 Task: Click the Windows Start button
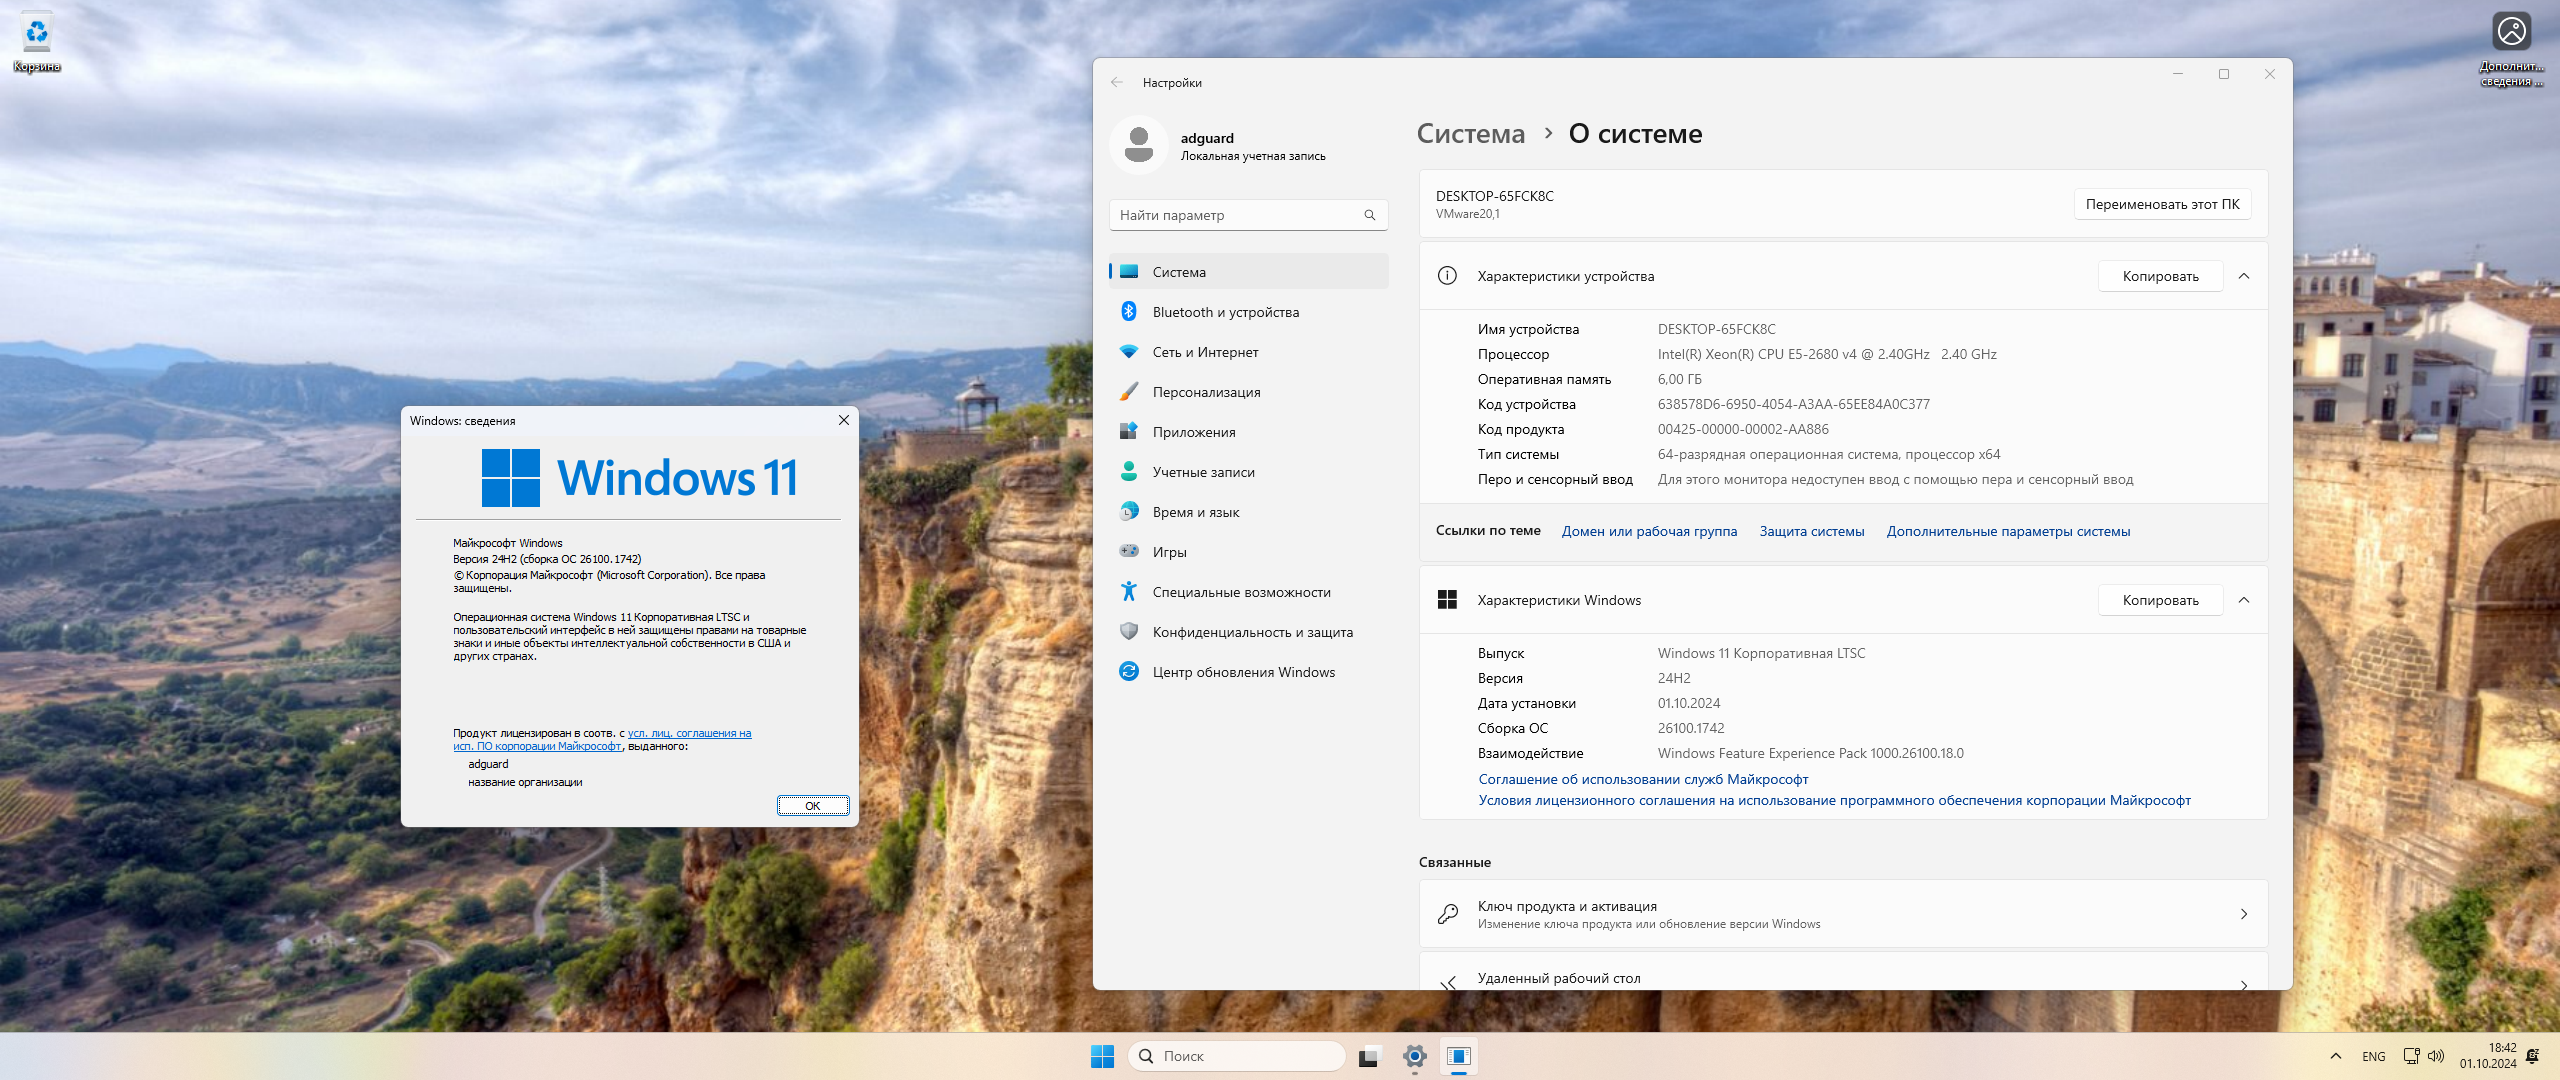[1102, 1056]
